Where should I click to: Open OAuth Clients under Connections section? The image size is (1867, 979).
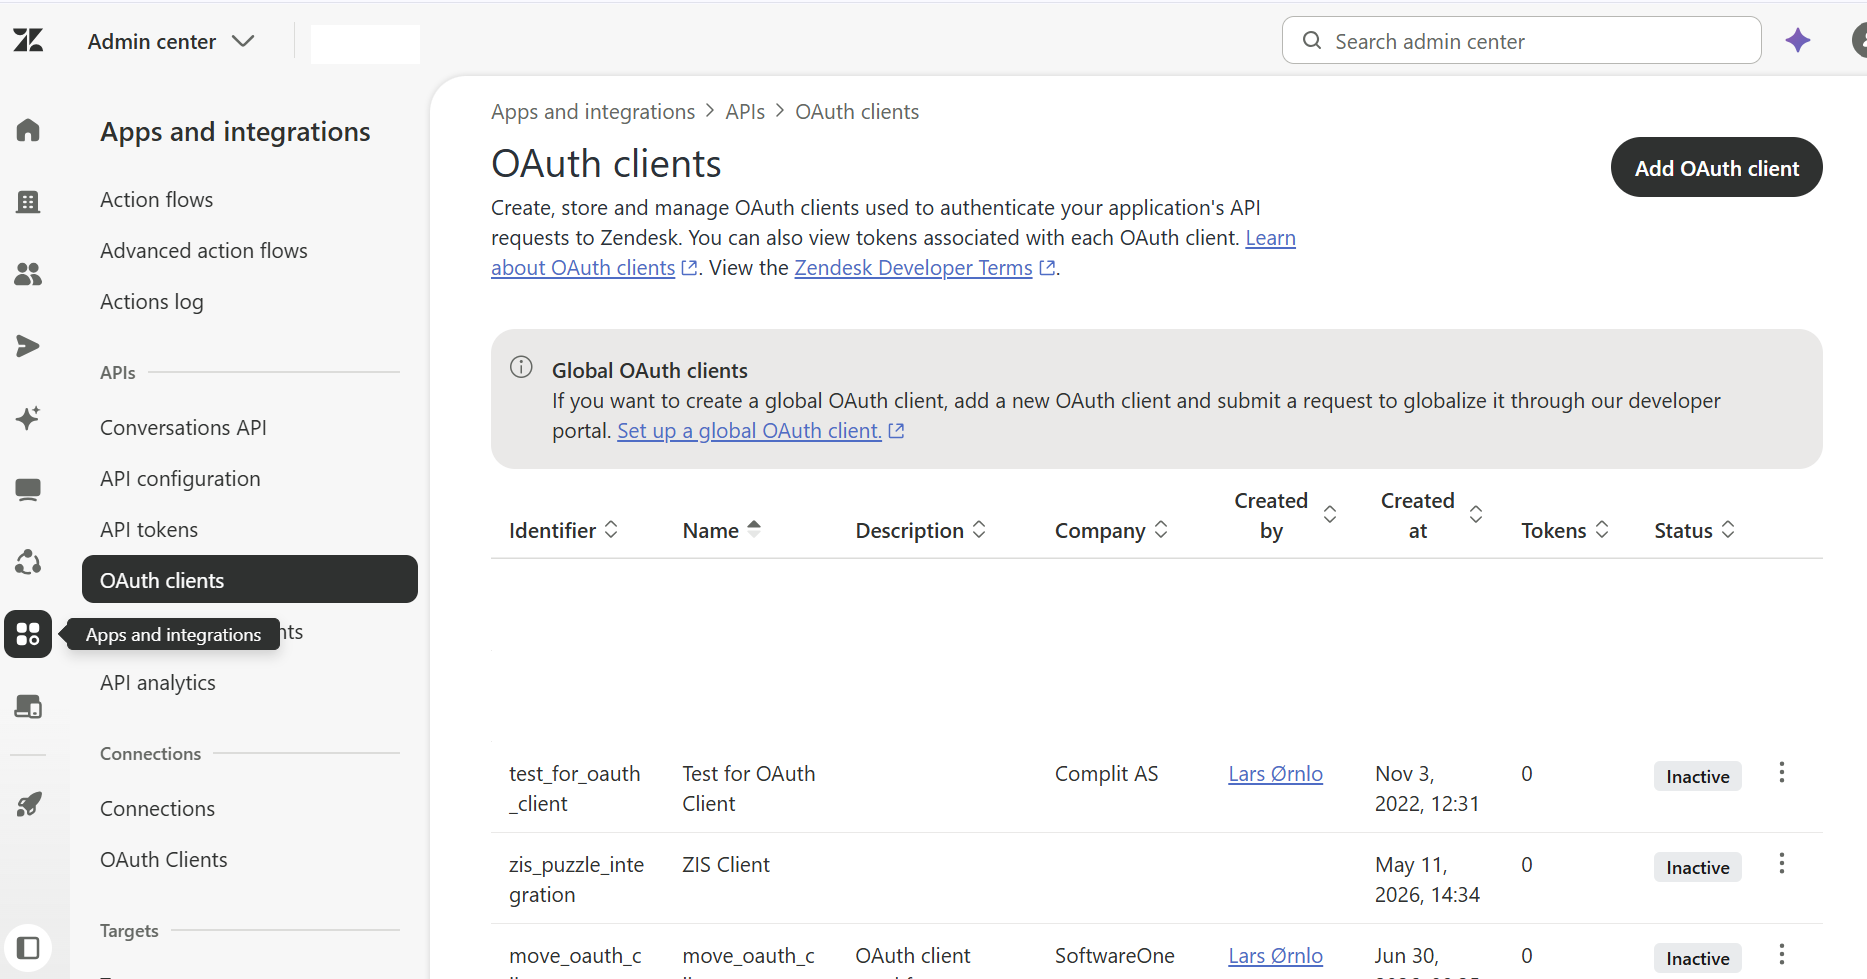click(x=164, y=859)
